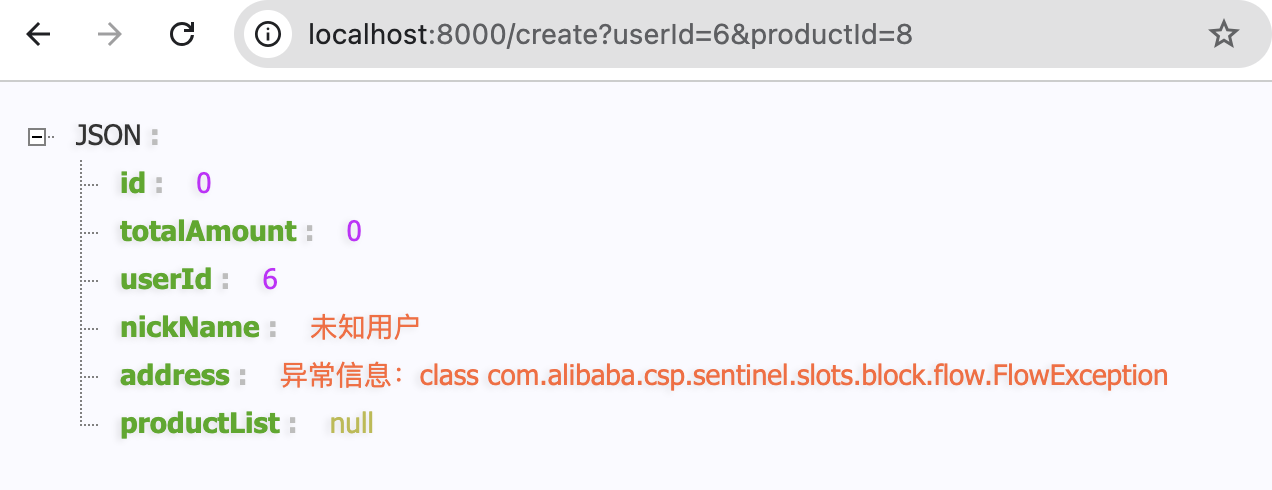Select the id key
The image size is (1272, 490).
point(133,183)
